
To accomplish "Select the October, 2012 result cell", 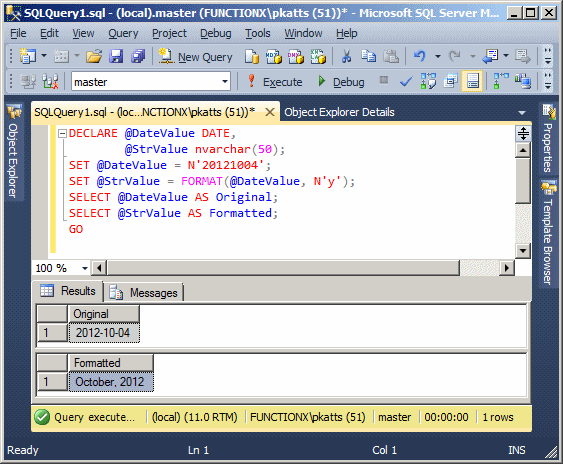I will [x=111, y=382].
